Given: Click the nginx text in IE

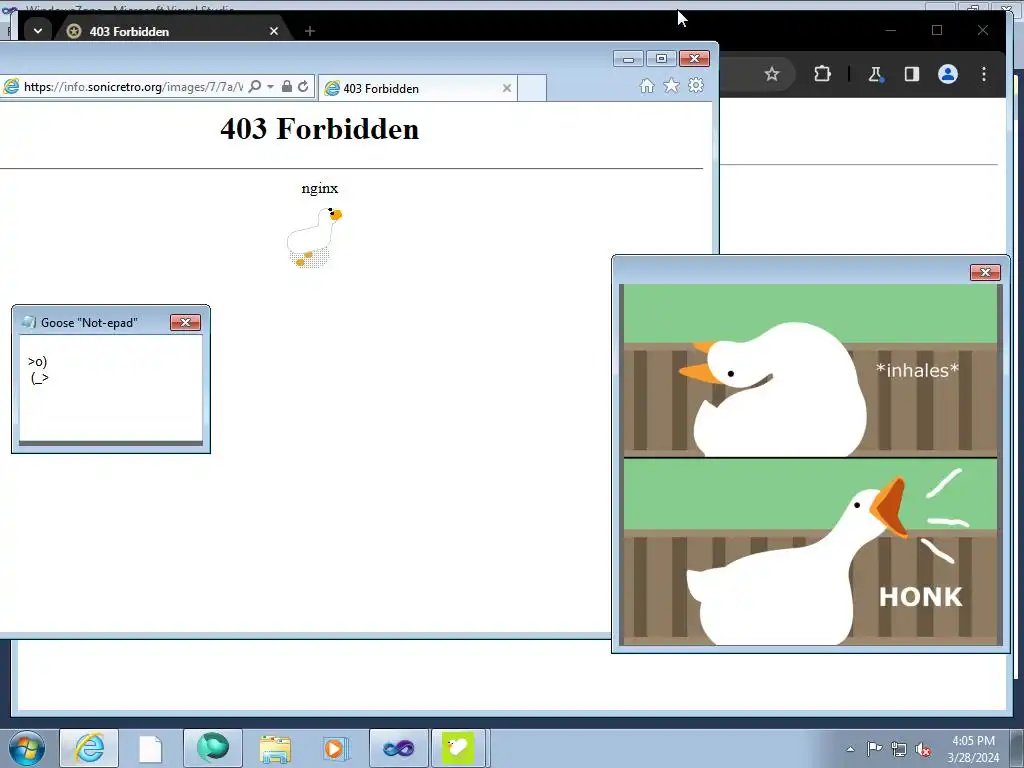Looking at the screenshot, I should (320, 188).
